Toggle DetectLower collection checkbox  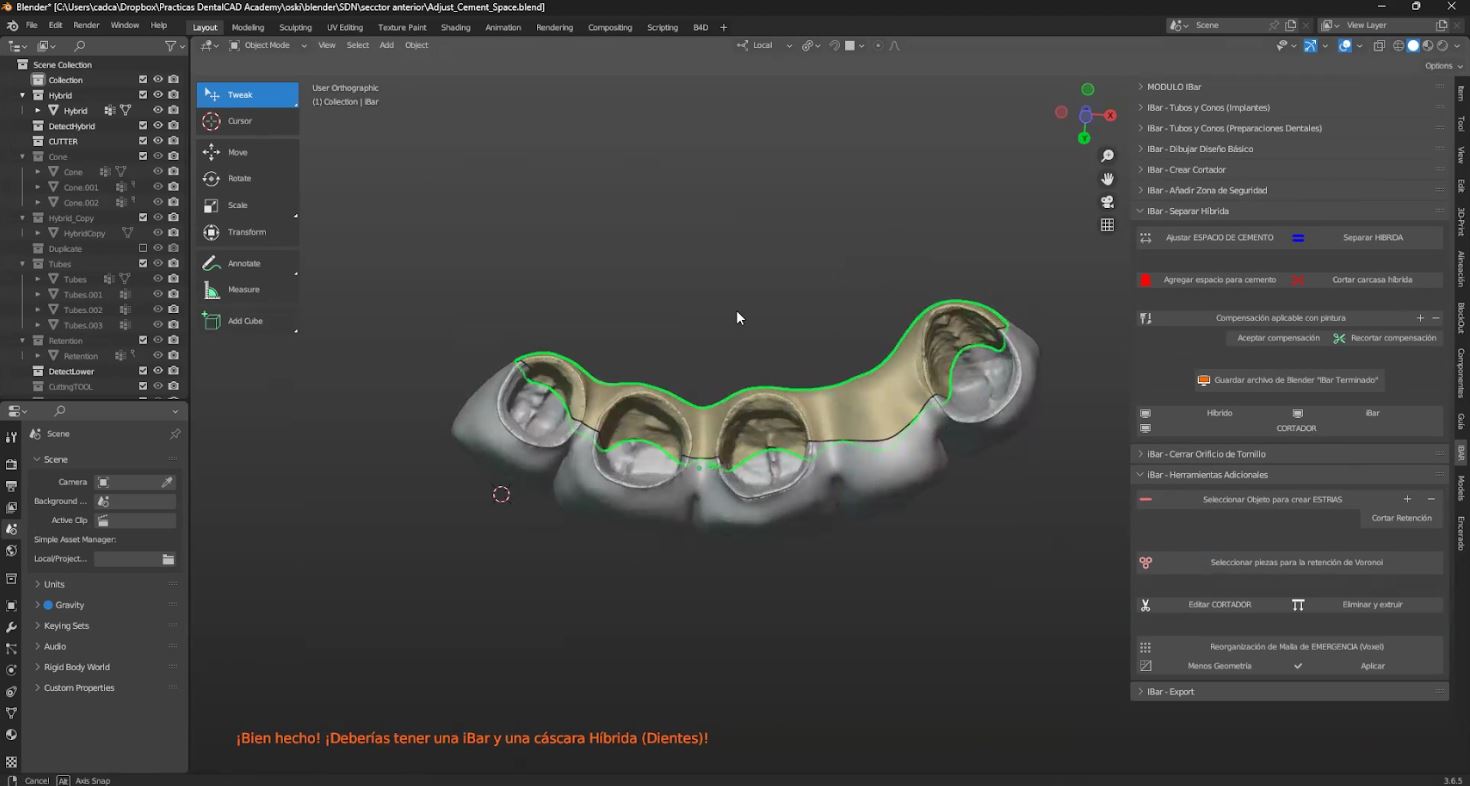(143, 371)
